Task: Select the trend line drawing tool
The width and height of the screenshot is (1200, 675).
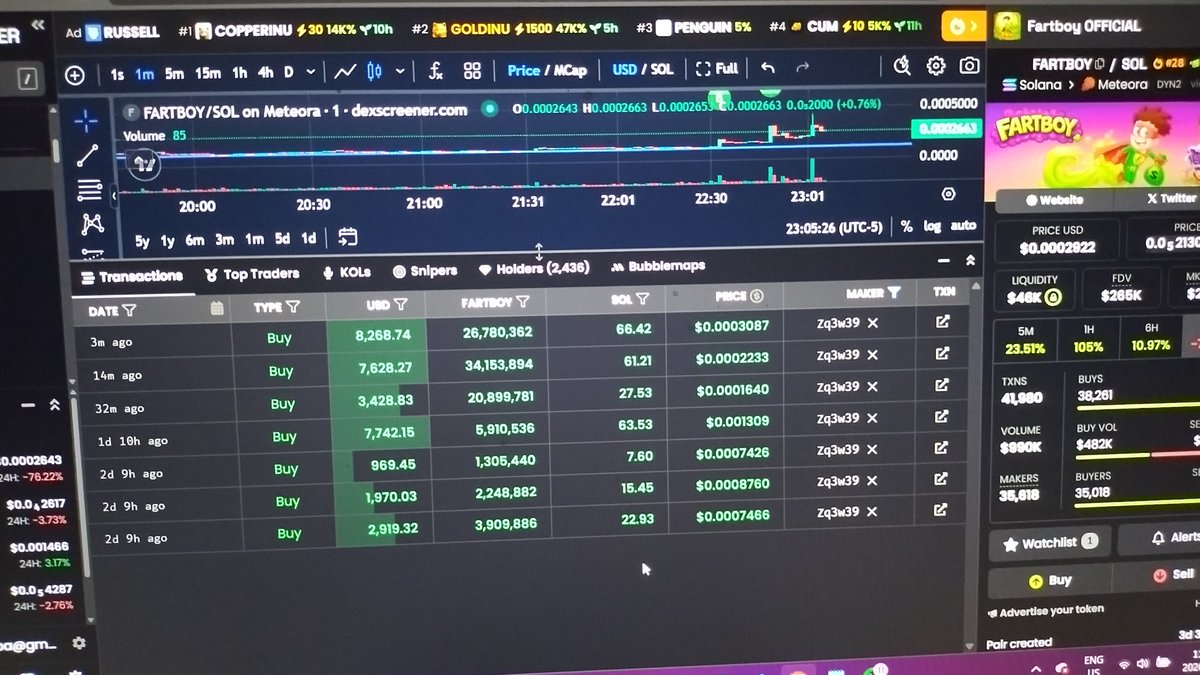Action: pyautogui.click(x=88, y=155)
